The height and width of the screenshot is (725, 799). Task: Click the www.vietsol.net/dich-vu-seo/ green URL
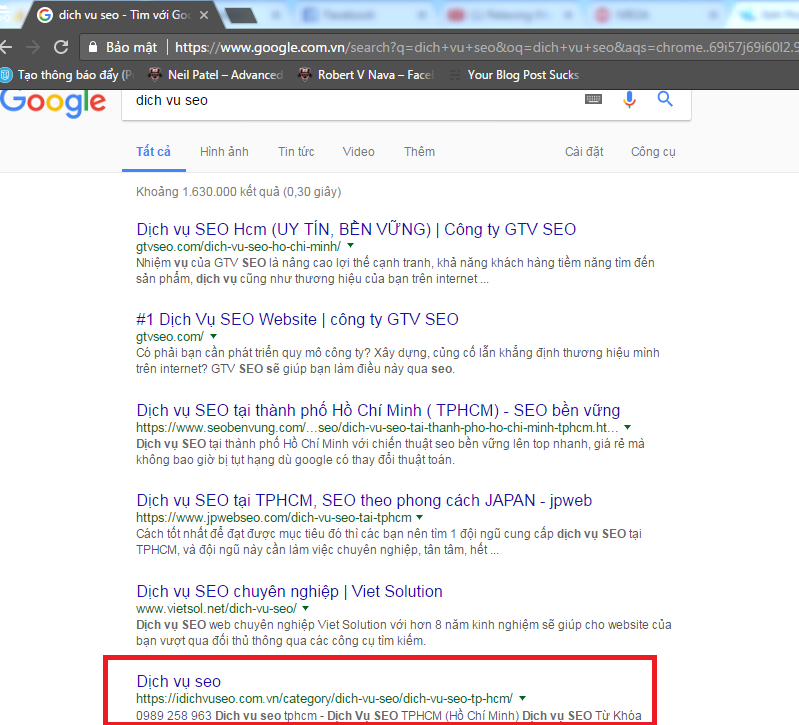[x=216, y=608]
